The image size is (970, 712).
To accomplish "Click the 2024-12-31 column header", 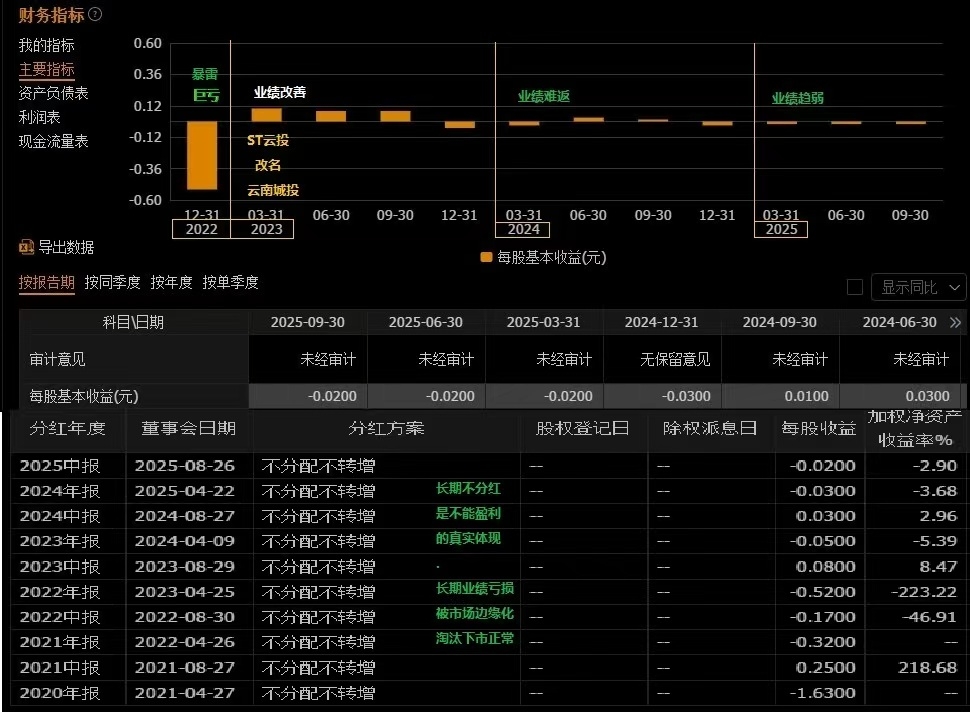I will pos(661,322).
